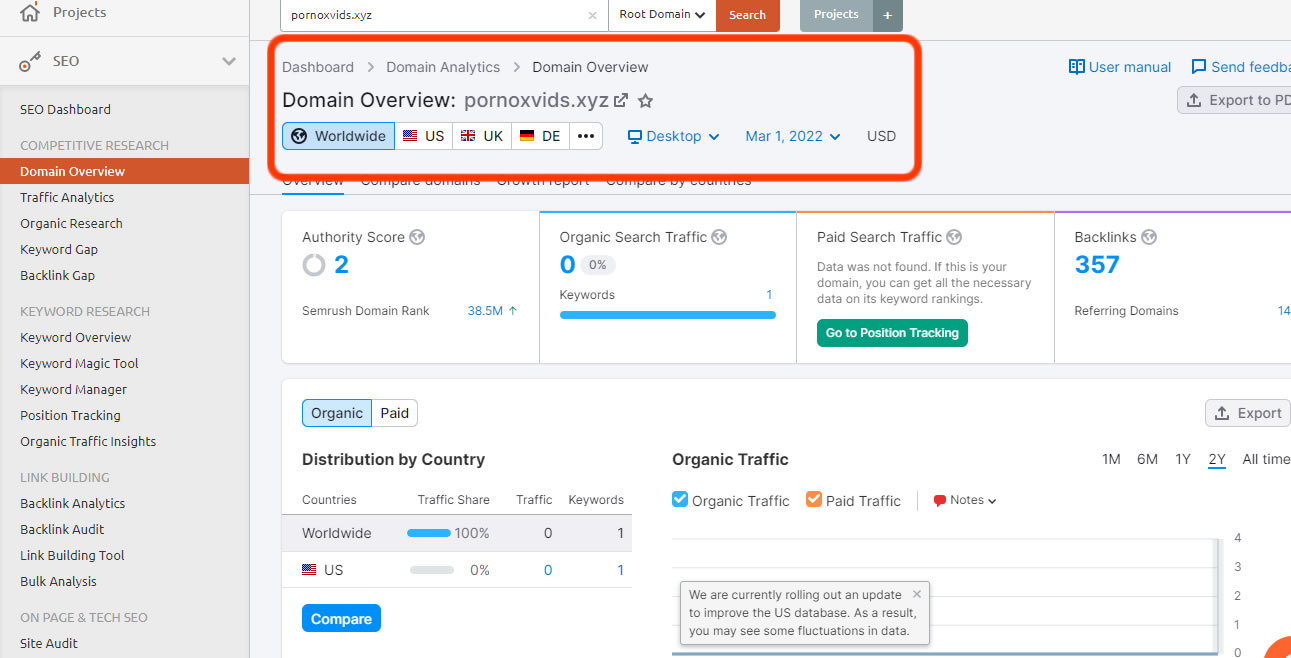Open Keyword Magic Tool in sidebar

(79, 363)
